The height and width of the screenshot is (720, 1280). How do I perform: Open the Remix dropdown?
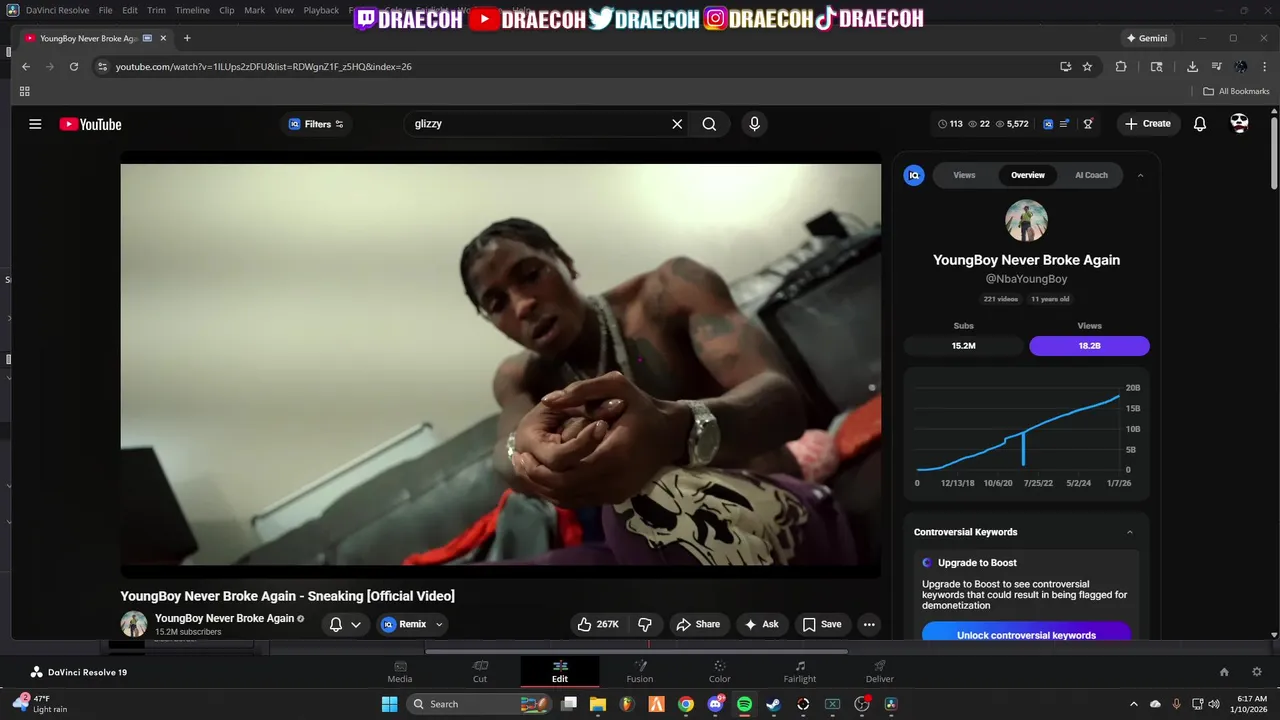point(412,624)
